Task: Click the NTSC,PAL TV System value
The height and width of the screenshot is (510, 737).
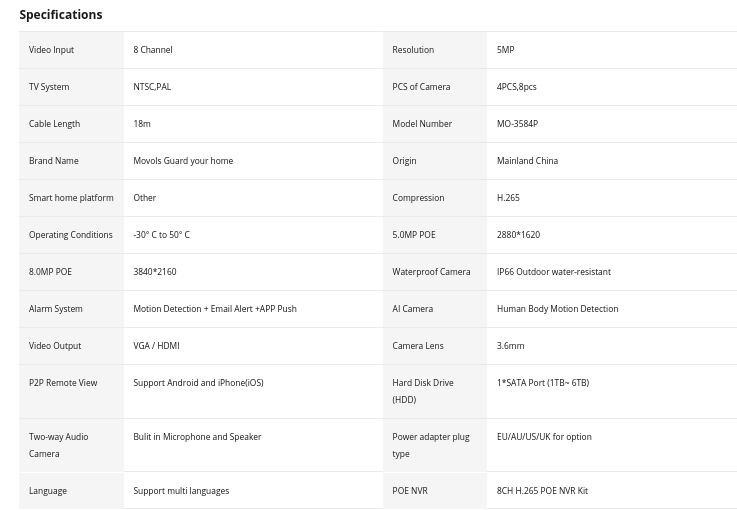Action: (152, 87)
